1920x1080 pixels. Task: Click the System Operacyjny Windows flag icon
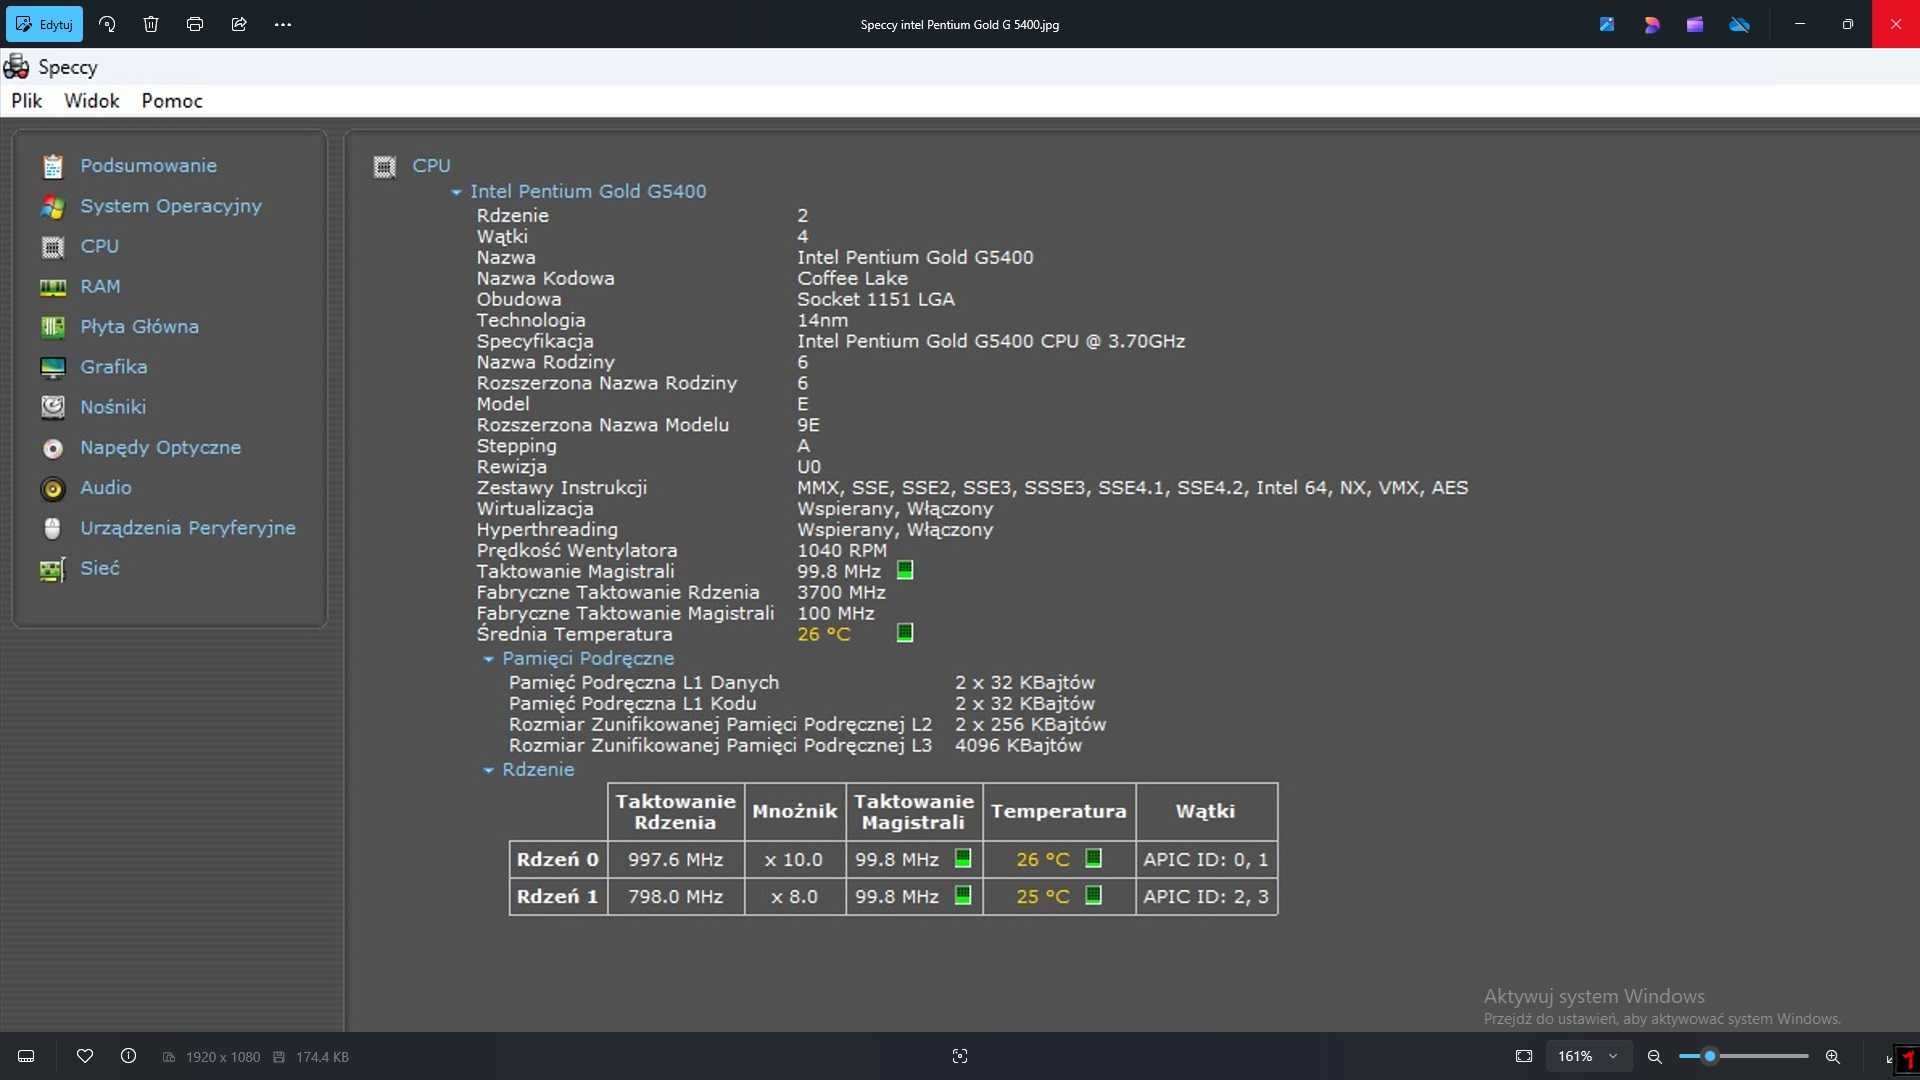click(53, 206)
